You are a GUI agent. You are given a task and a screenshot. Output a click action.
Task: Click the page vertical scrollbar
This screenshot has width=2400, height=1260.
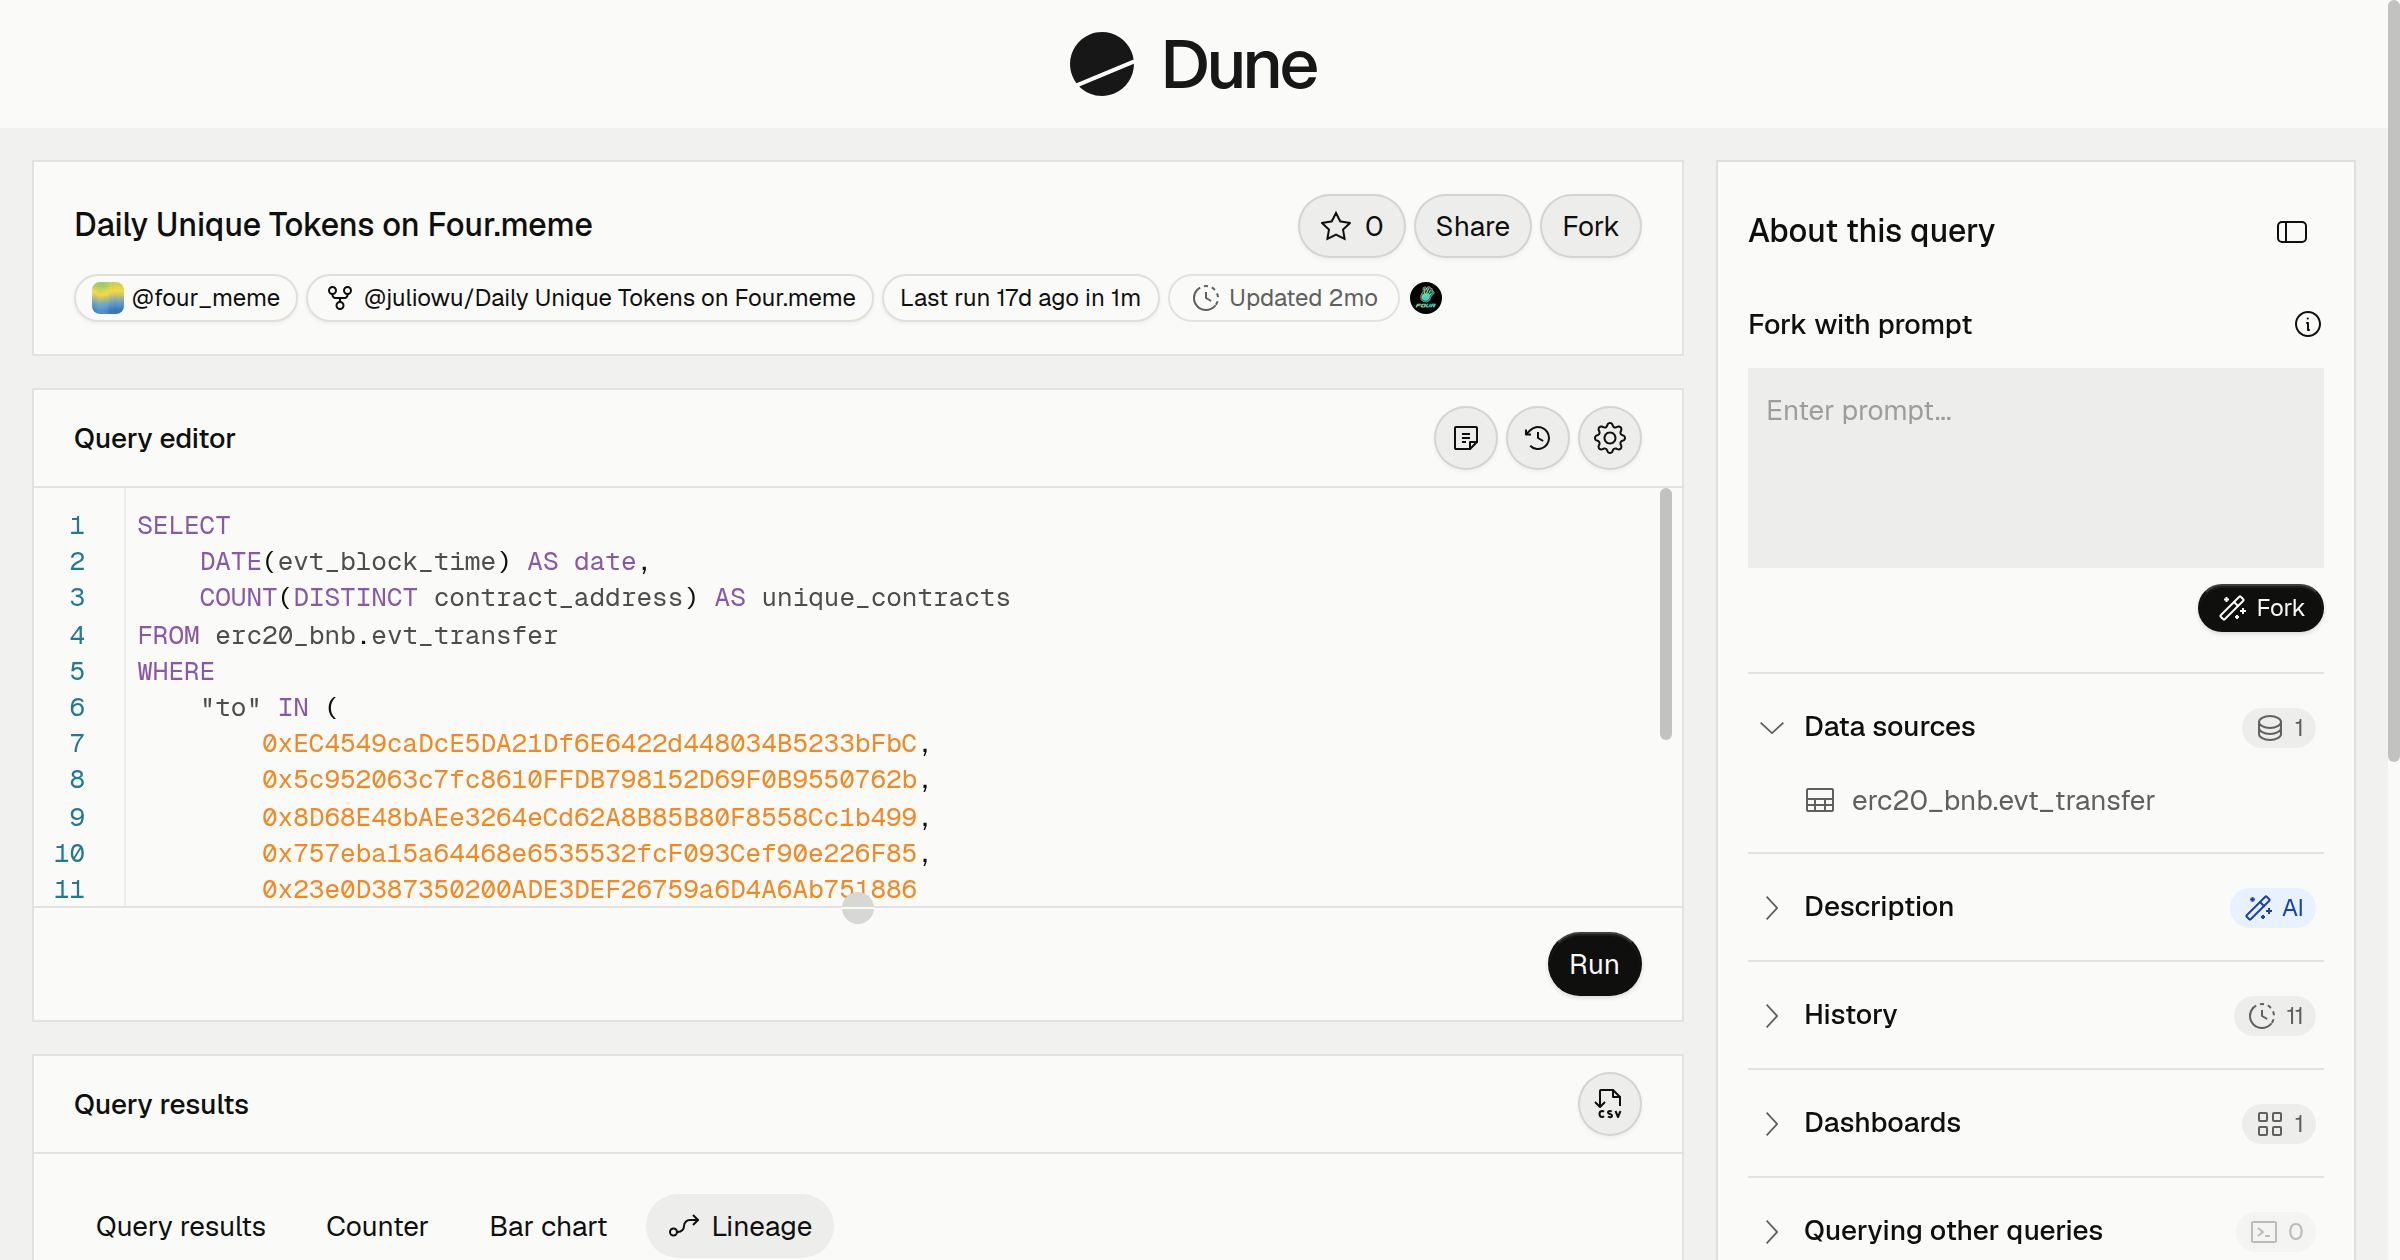pyautogui.click(x=2393, y=380)
